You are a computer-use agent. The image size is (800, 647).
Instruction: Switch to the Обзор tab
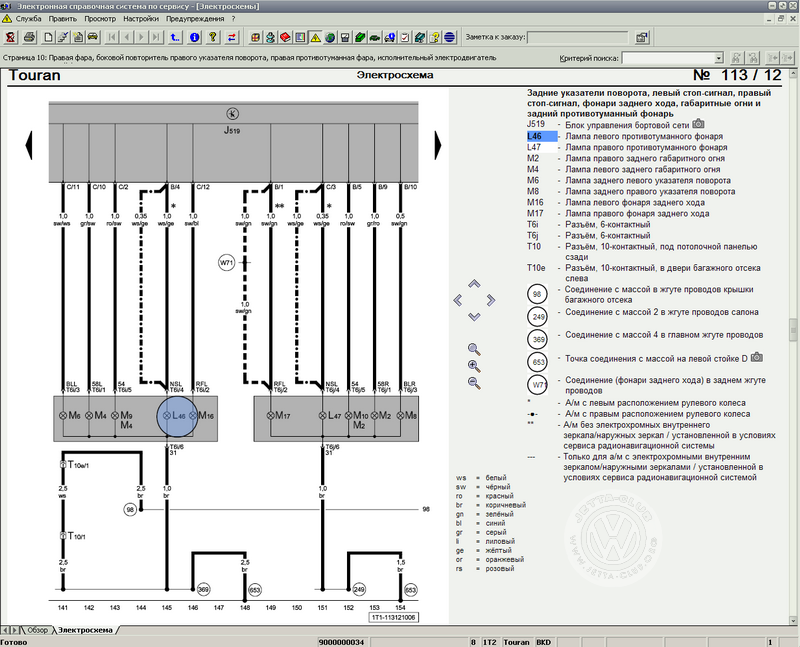click(37, 630)
